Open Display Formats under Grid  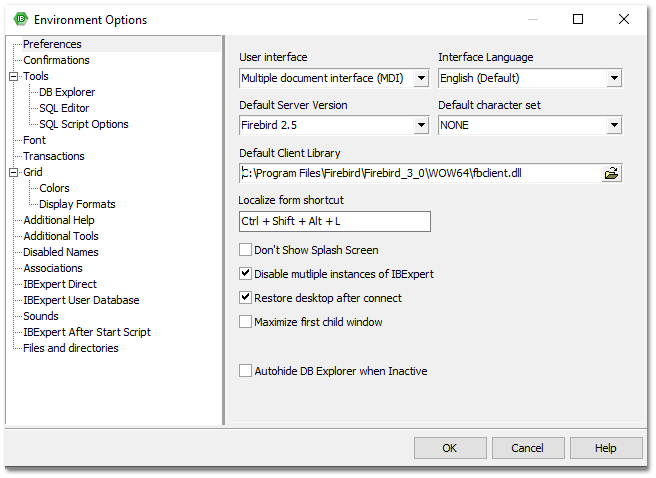coord(77,204)
